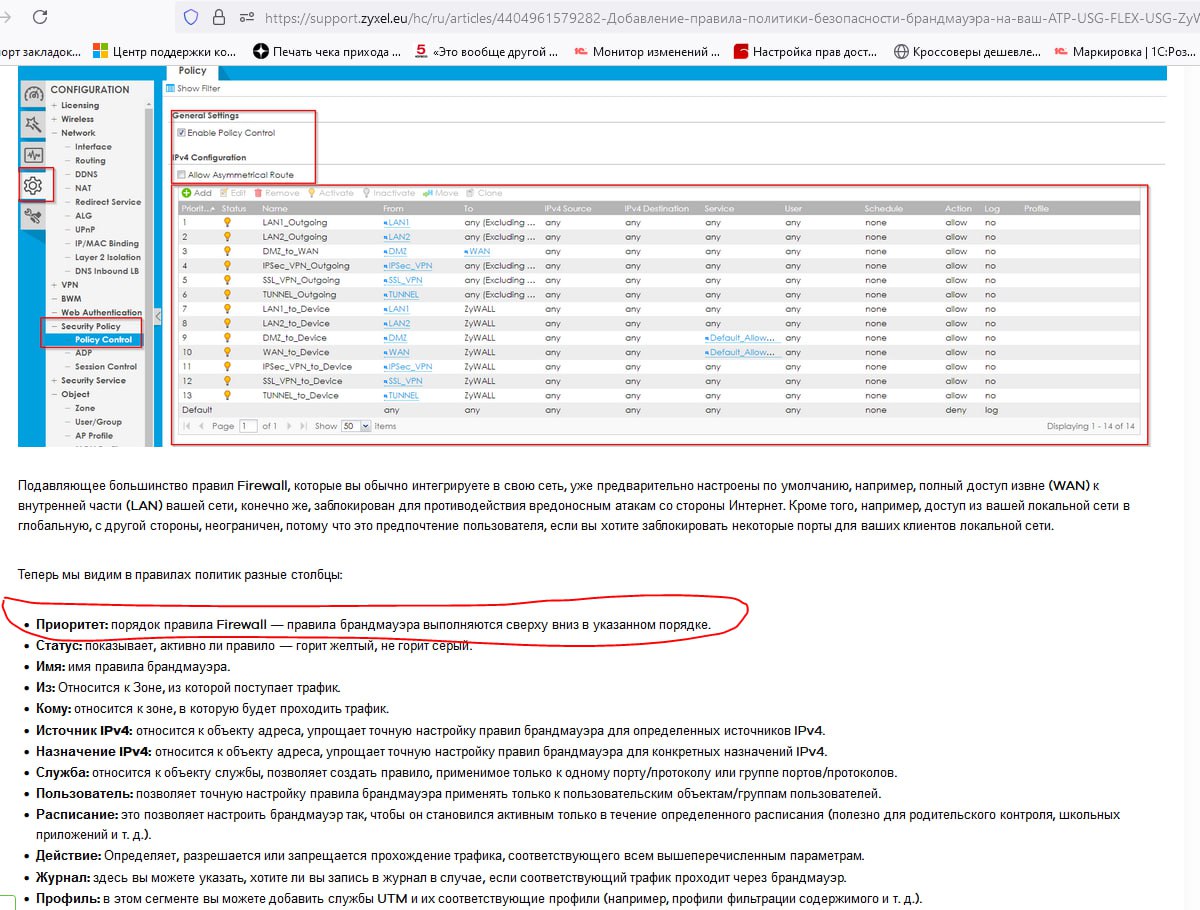Select the Policy tab
This screenshot has width=1200, height=910.
click(193, 71)
